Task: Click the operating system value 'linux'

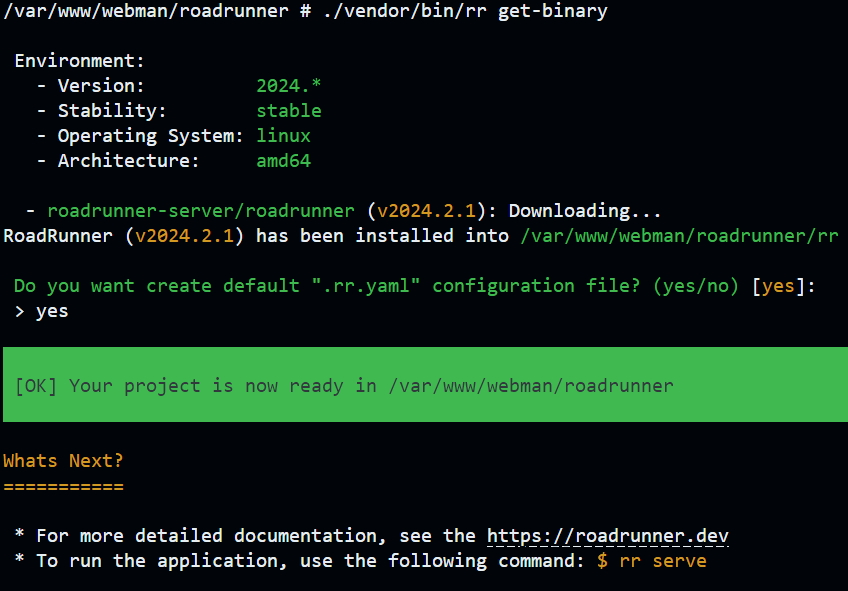Action: 283,136
